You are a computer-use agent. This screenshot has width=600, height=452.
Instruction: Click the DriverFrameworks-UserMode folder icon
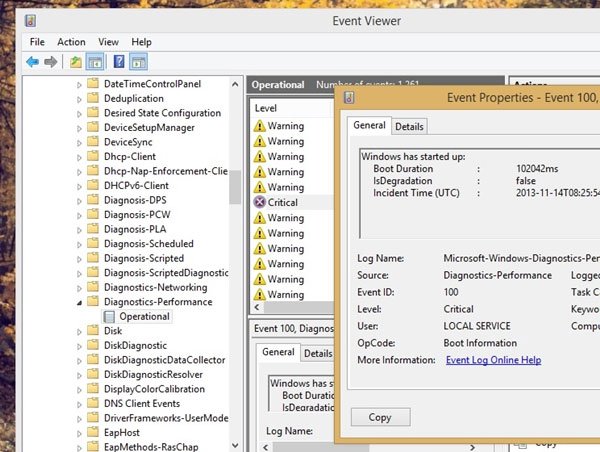[x=93, y=418]
